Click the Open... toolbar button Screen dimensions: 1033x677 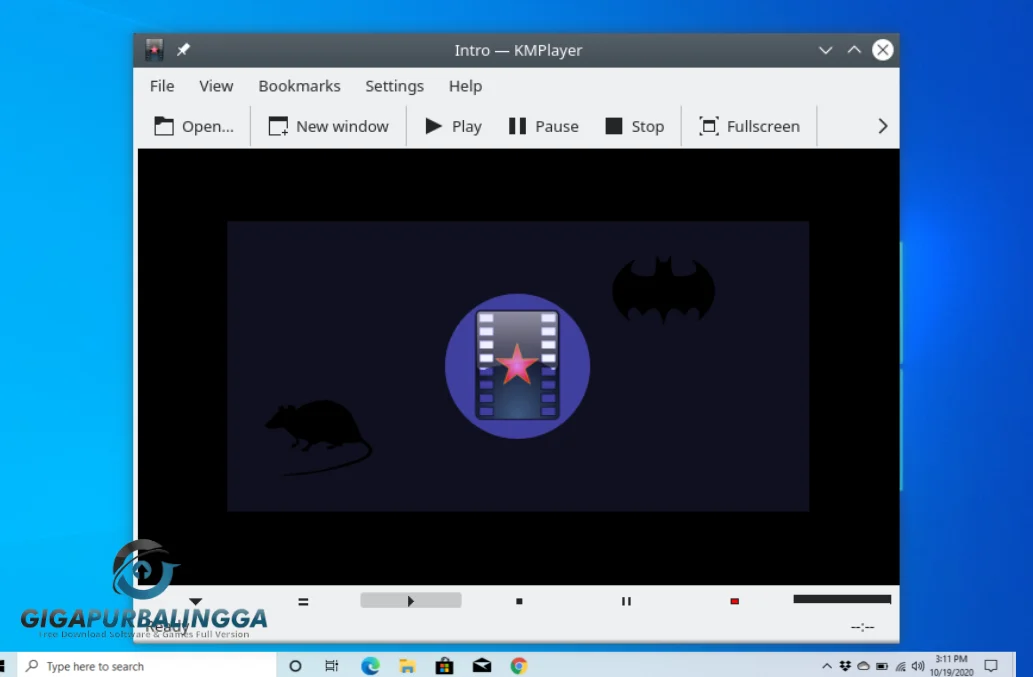[194, 126]
